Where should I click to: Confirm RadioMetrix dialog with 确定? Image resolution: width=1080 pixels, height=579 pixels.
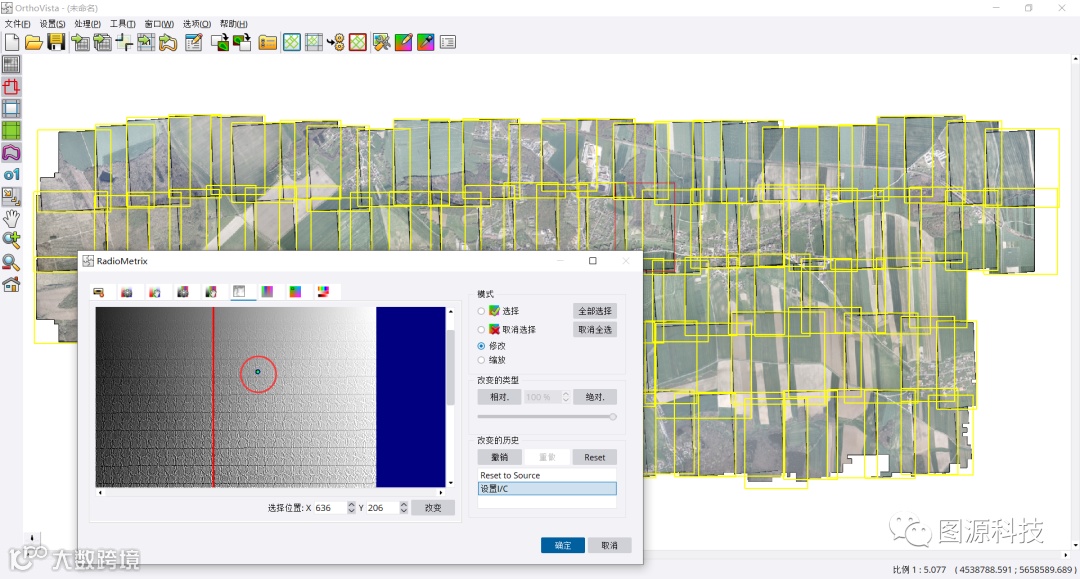pyautogui.click(x=563, y=545)
